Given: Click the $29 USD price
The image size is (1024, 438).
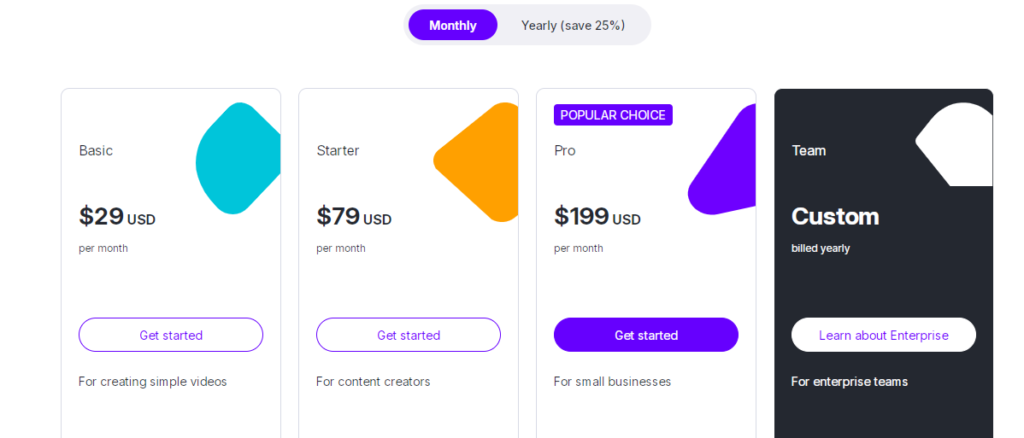Looking at the screenshot, I should [x=117, y=217].
